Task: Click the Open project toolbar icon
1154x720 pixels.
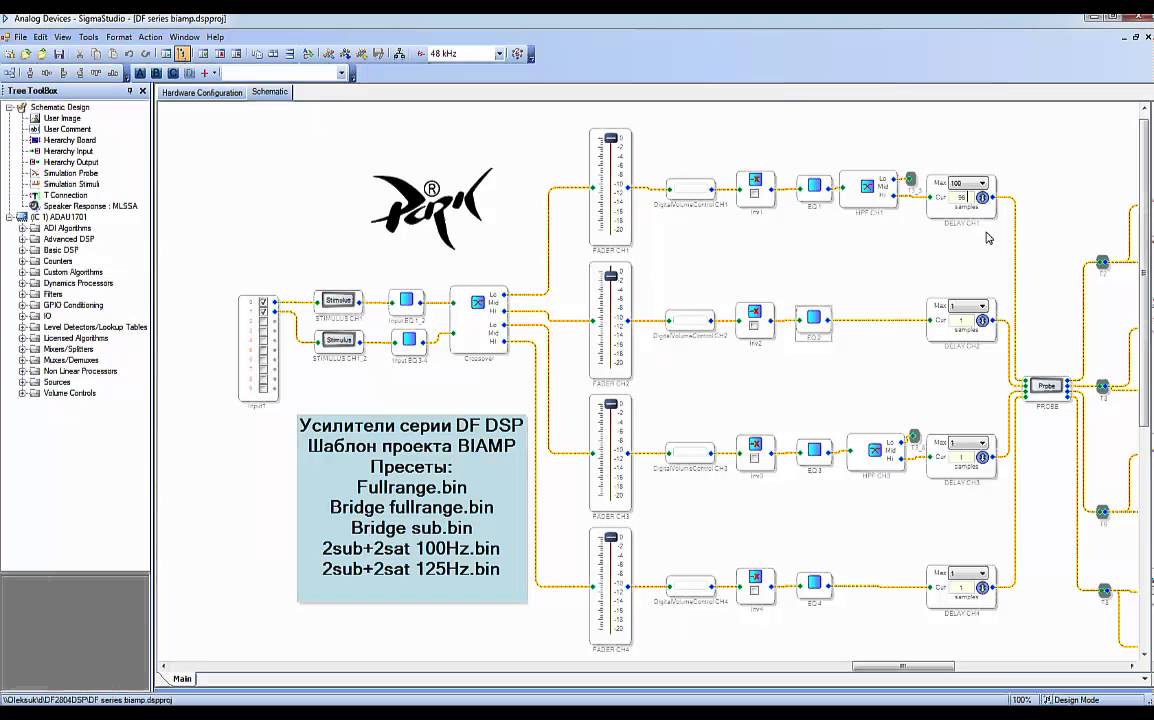Action: pyautogui.click(x=26, y=54)
